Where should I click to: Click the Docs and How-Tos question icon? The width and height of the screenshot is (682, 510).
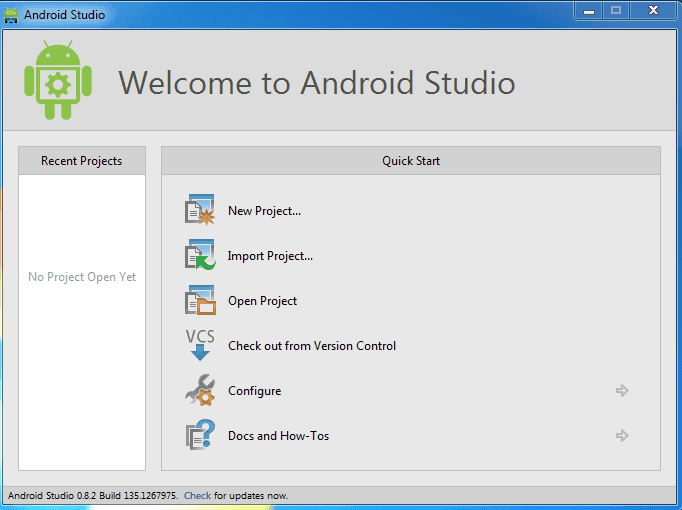pyautogui.click(x=200, y=435)
